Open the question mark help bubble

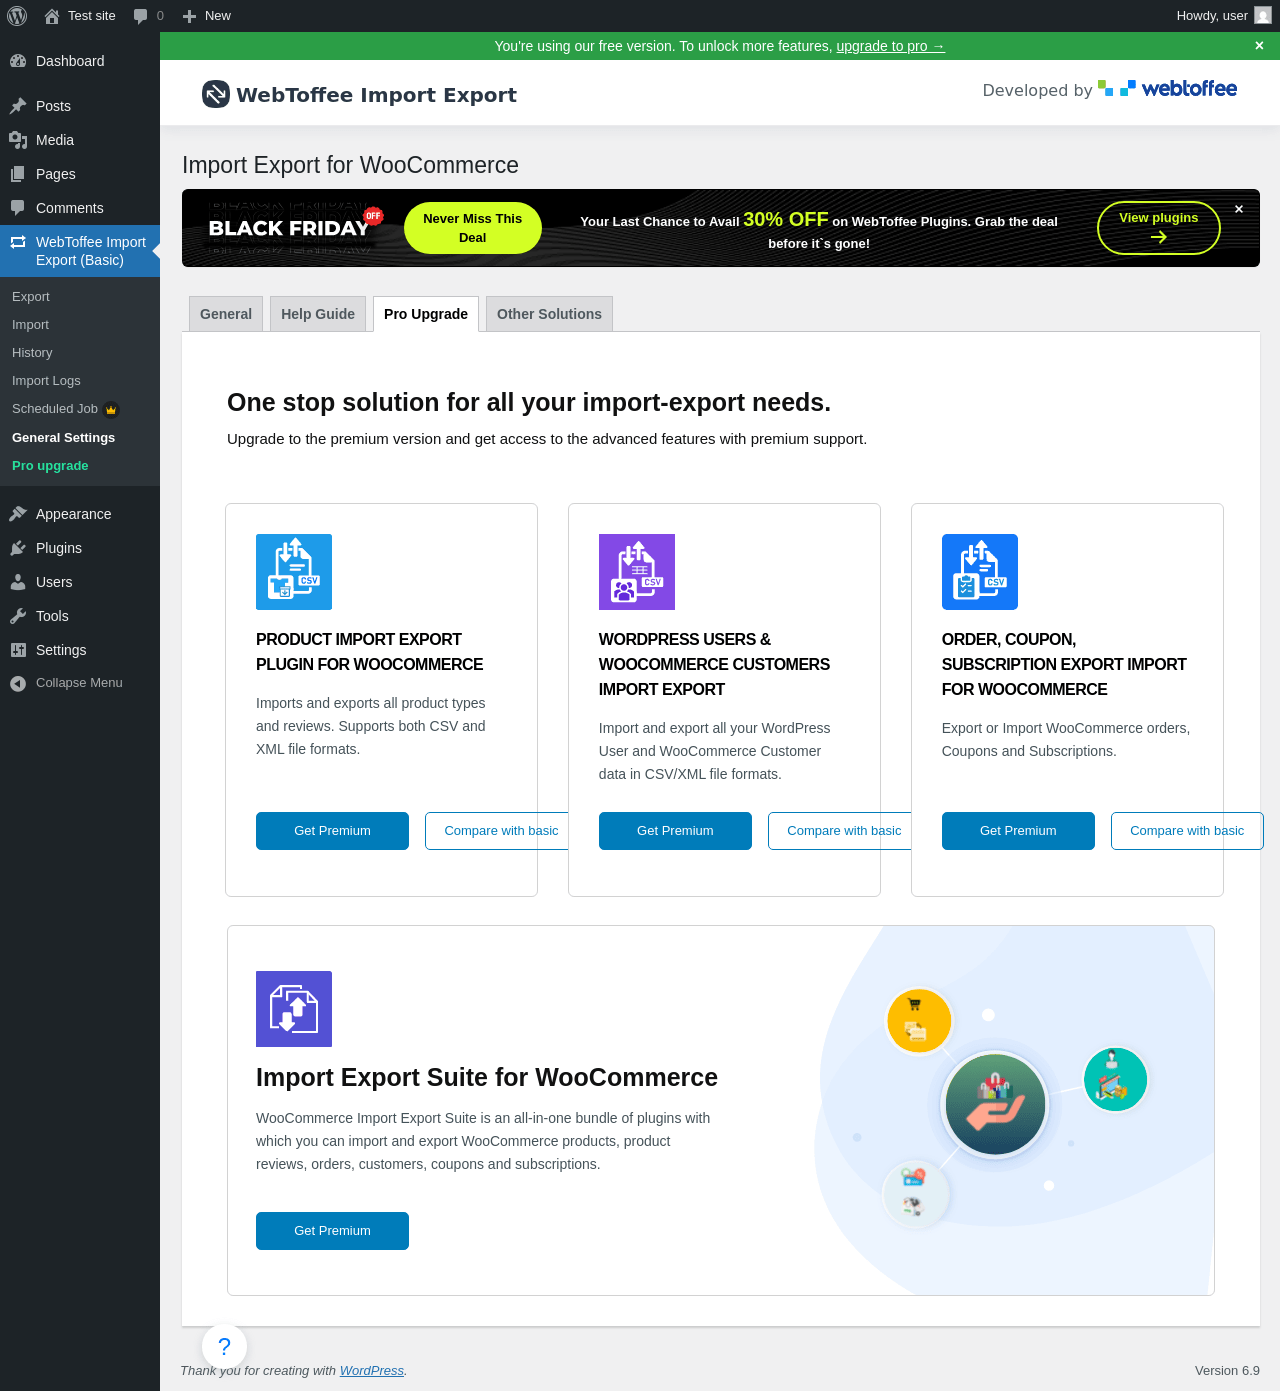click(x=224, y=1346)
